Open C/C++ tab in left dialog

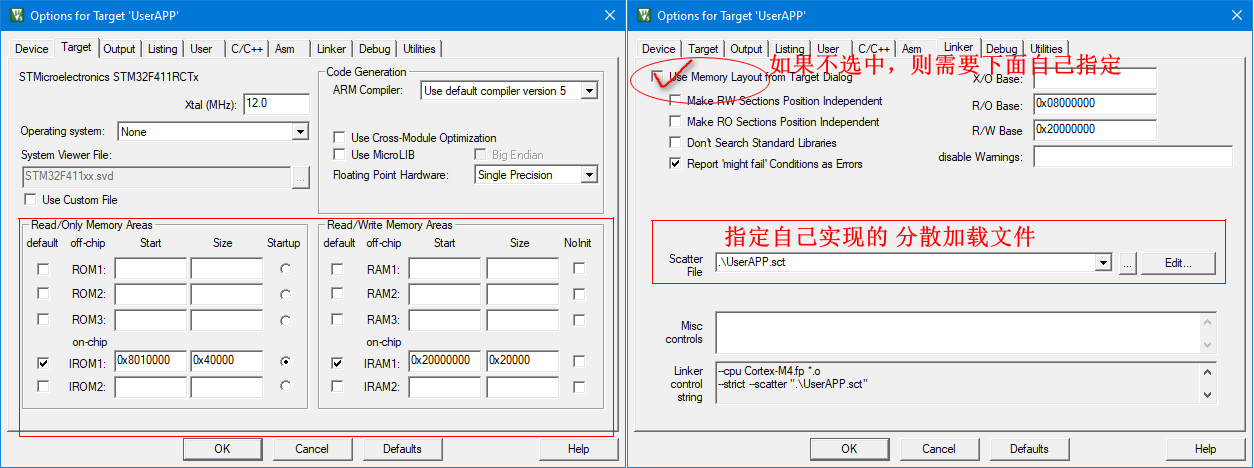click(246, 49)
